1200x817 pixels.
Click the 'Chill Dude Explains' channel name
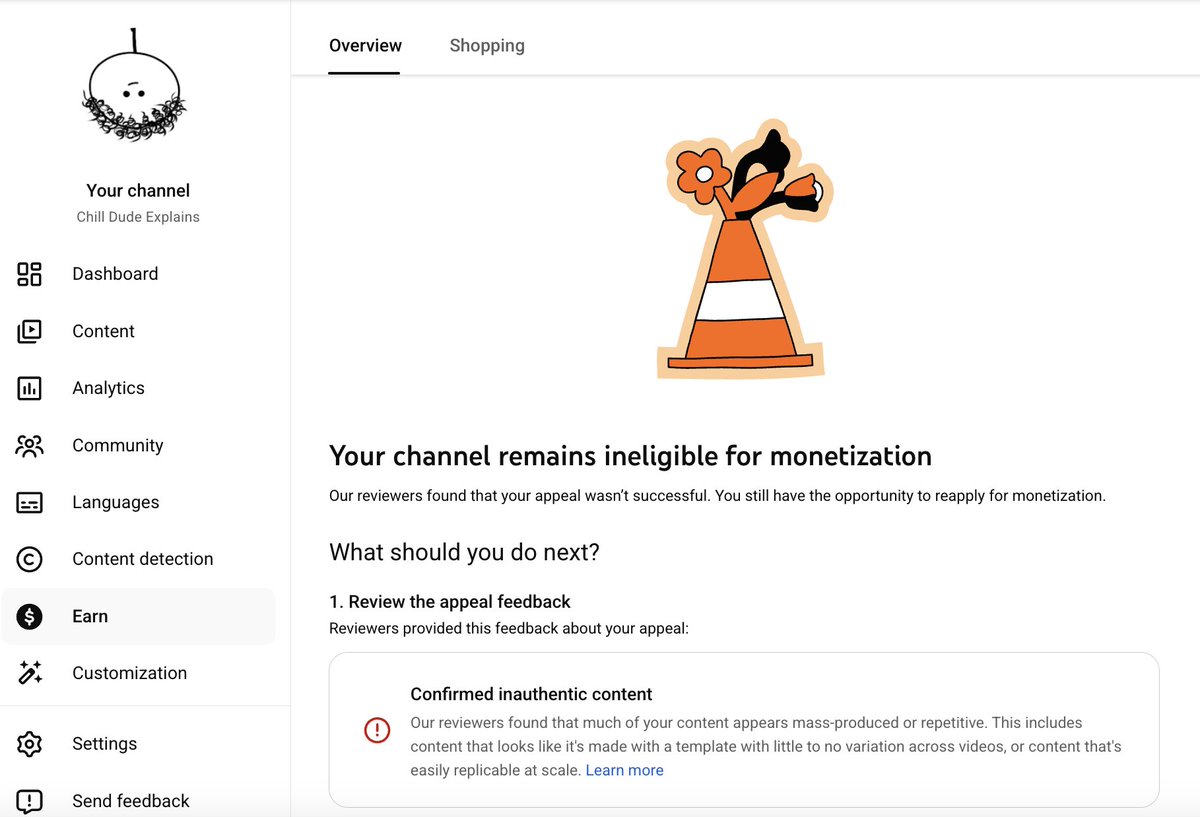(x=138, y=217)
